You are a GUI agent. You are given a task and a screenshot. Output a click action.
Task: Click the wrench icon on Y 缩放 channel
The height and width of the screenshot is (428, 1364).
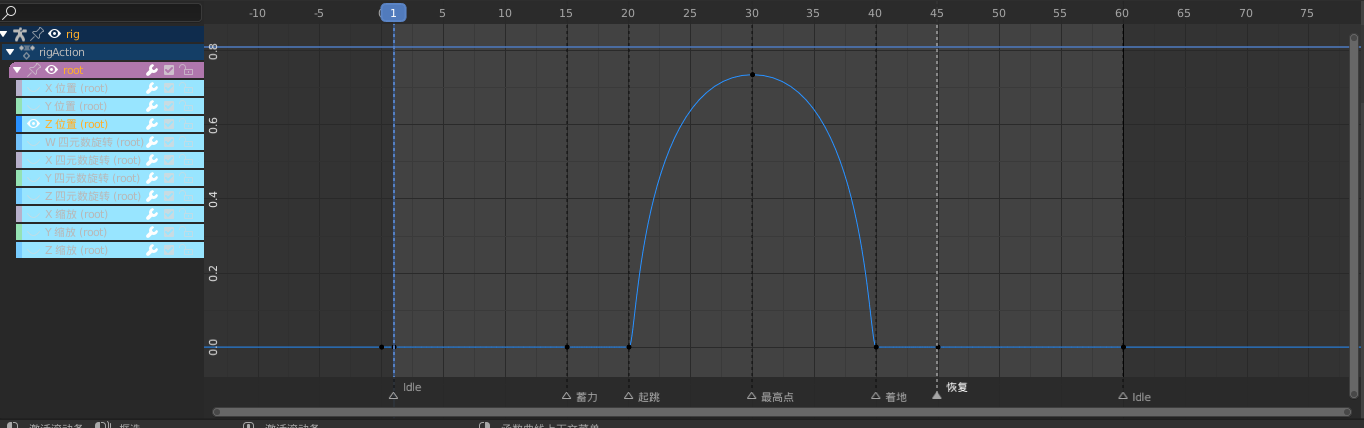click(x=152, y=232)
